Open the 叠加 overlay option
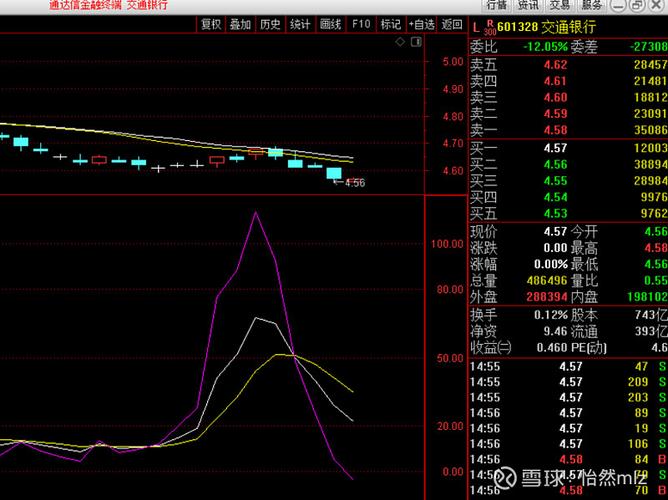668x500 pixels. pyautogui.click(x=241, y=24)
